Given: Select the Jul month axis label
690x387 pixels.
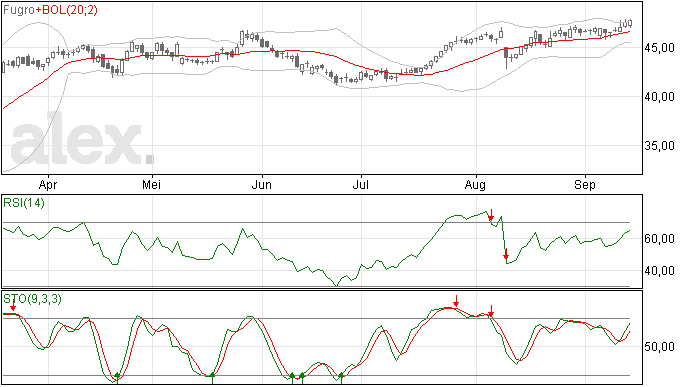Looking at the screenshot, I should tap(360, 185).
